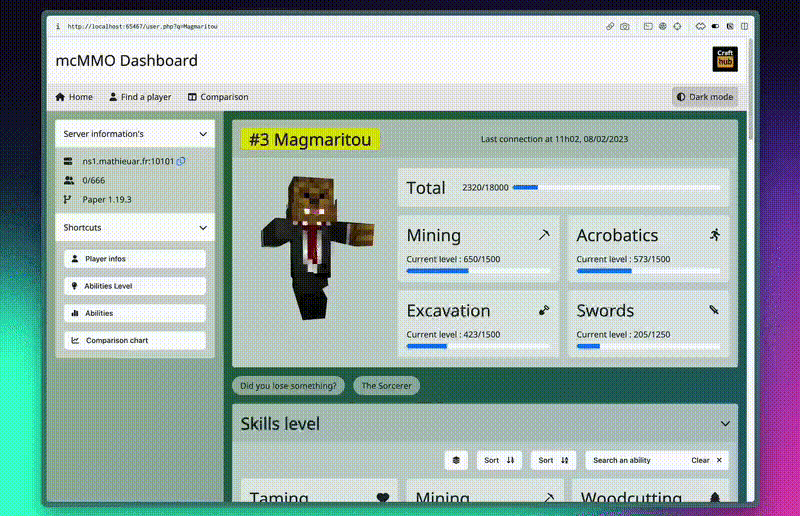Click the Last connection text

(x=554, y=139)
